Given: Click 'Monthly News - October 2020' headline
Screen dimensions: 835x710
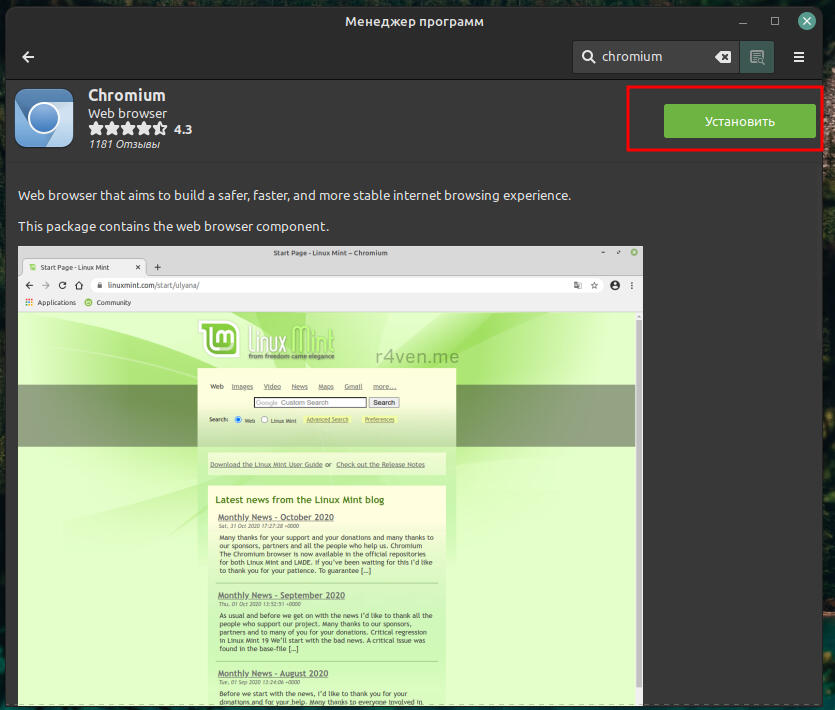Looking at the screenshot, I should click(275, 517).
